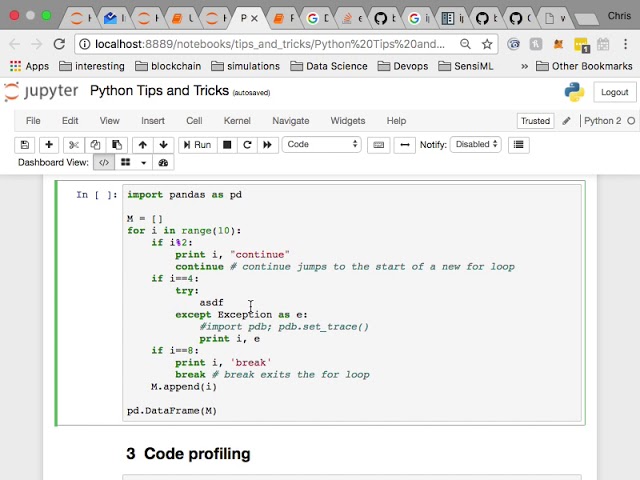Copy selected cells icon

[x=95, y=145]
